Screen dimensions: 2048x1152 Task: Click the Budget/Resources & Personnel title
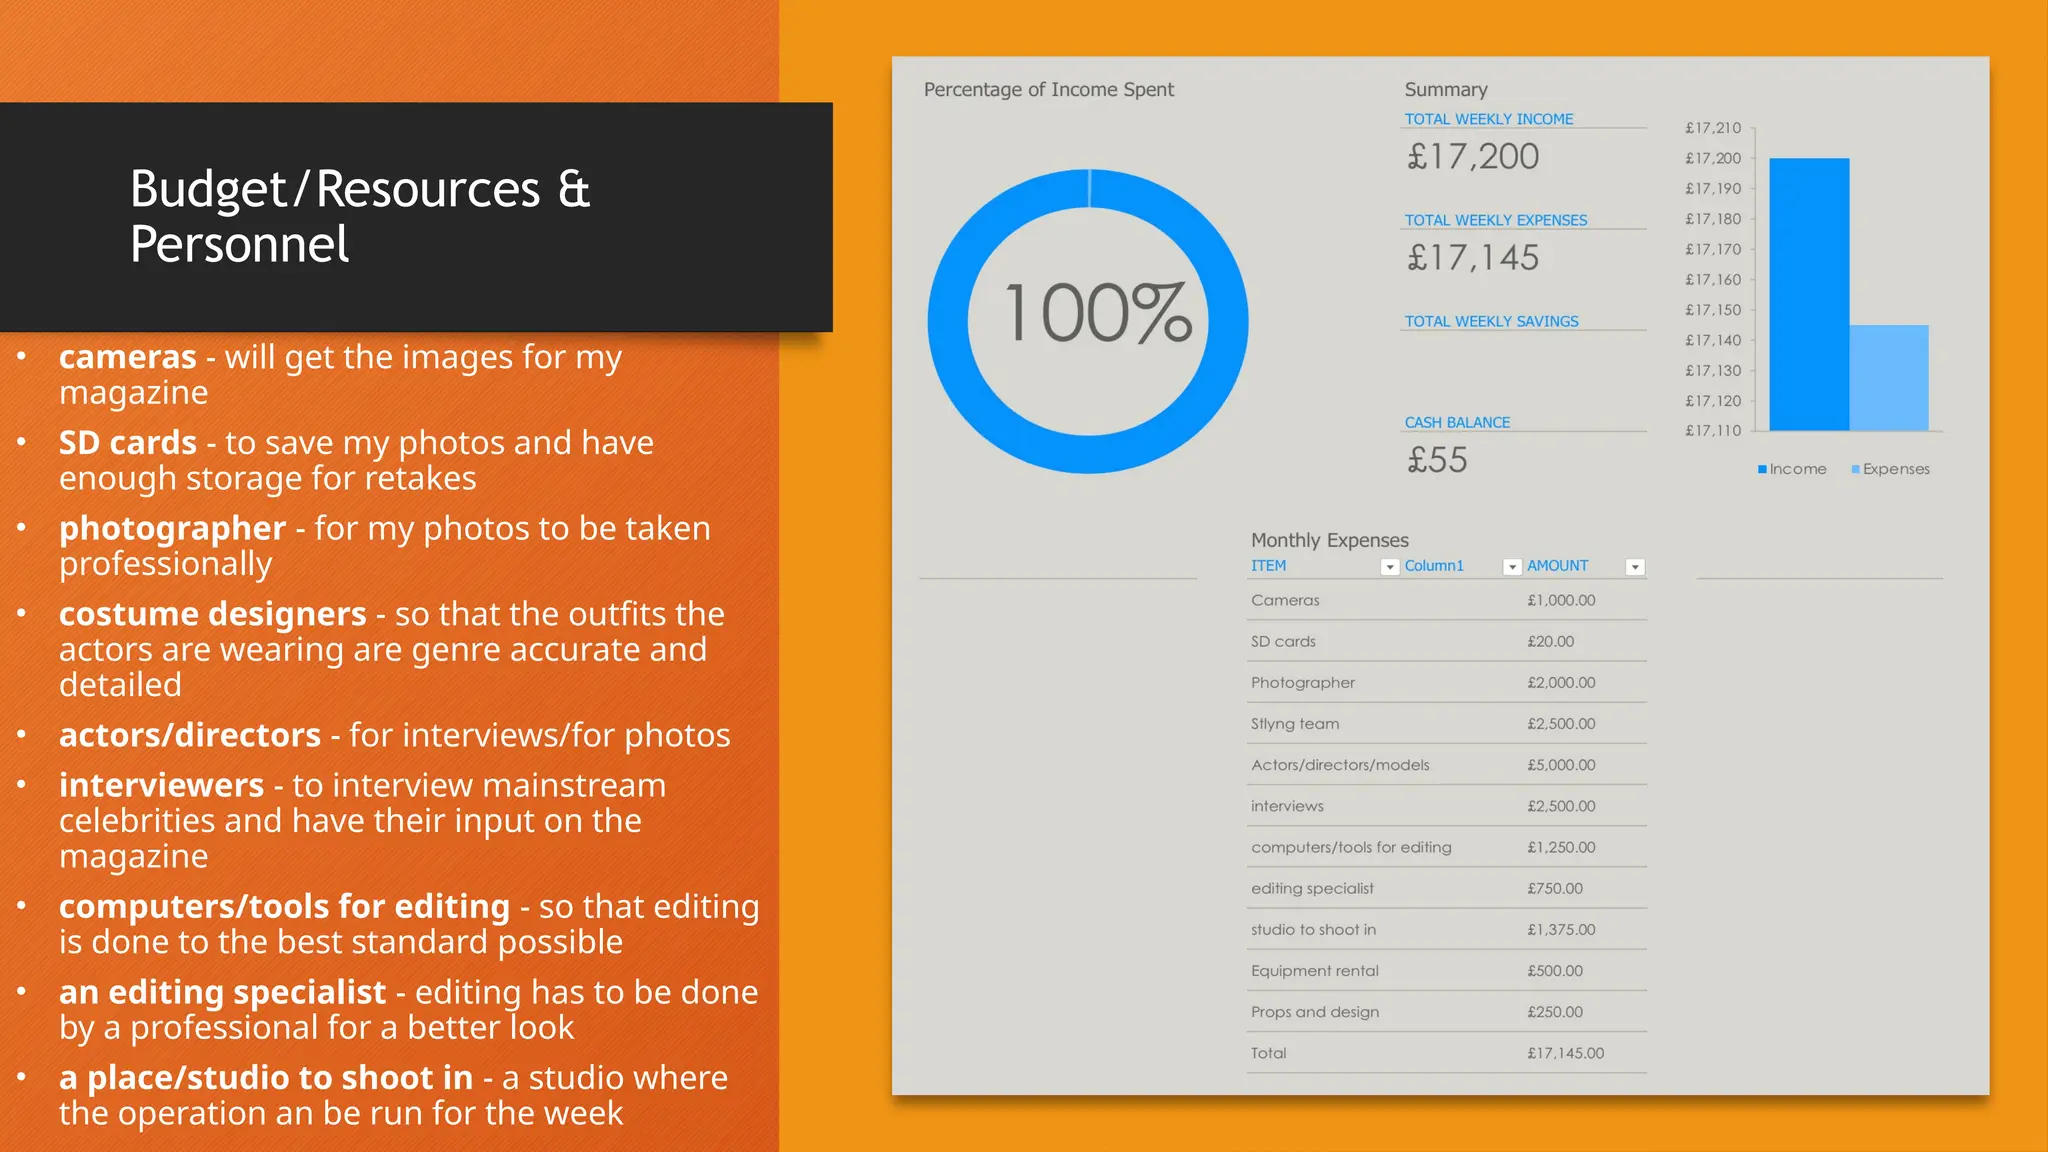[x=360, y=216]
